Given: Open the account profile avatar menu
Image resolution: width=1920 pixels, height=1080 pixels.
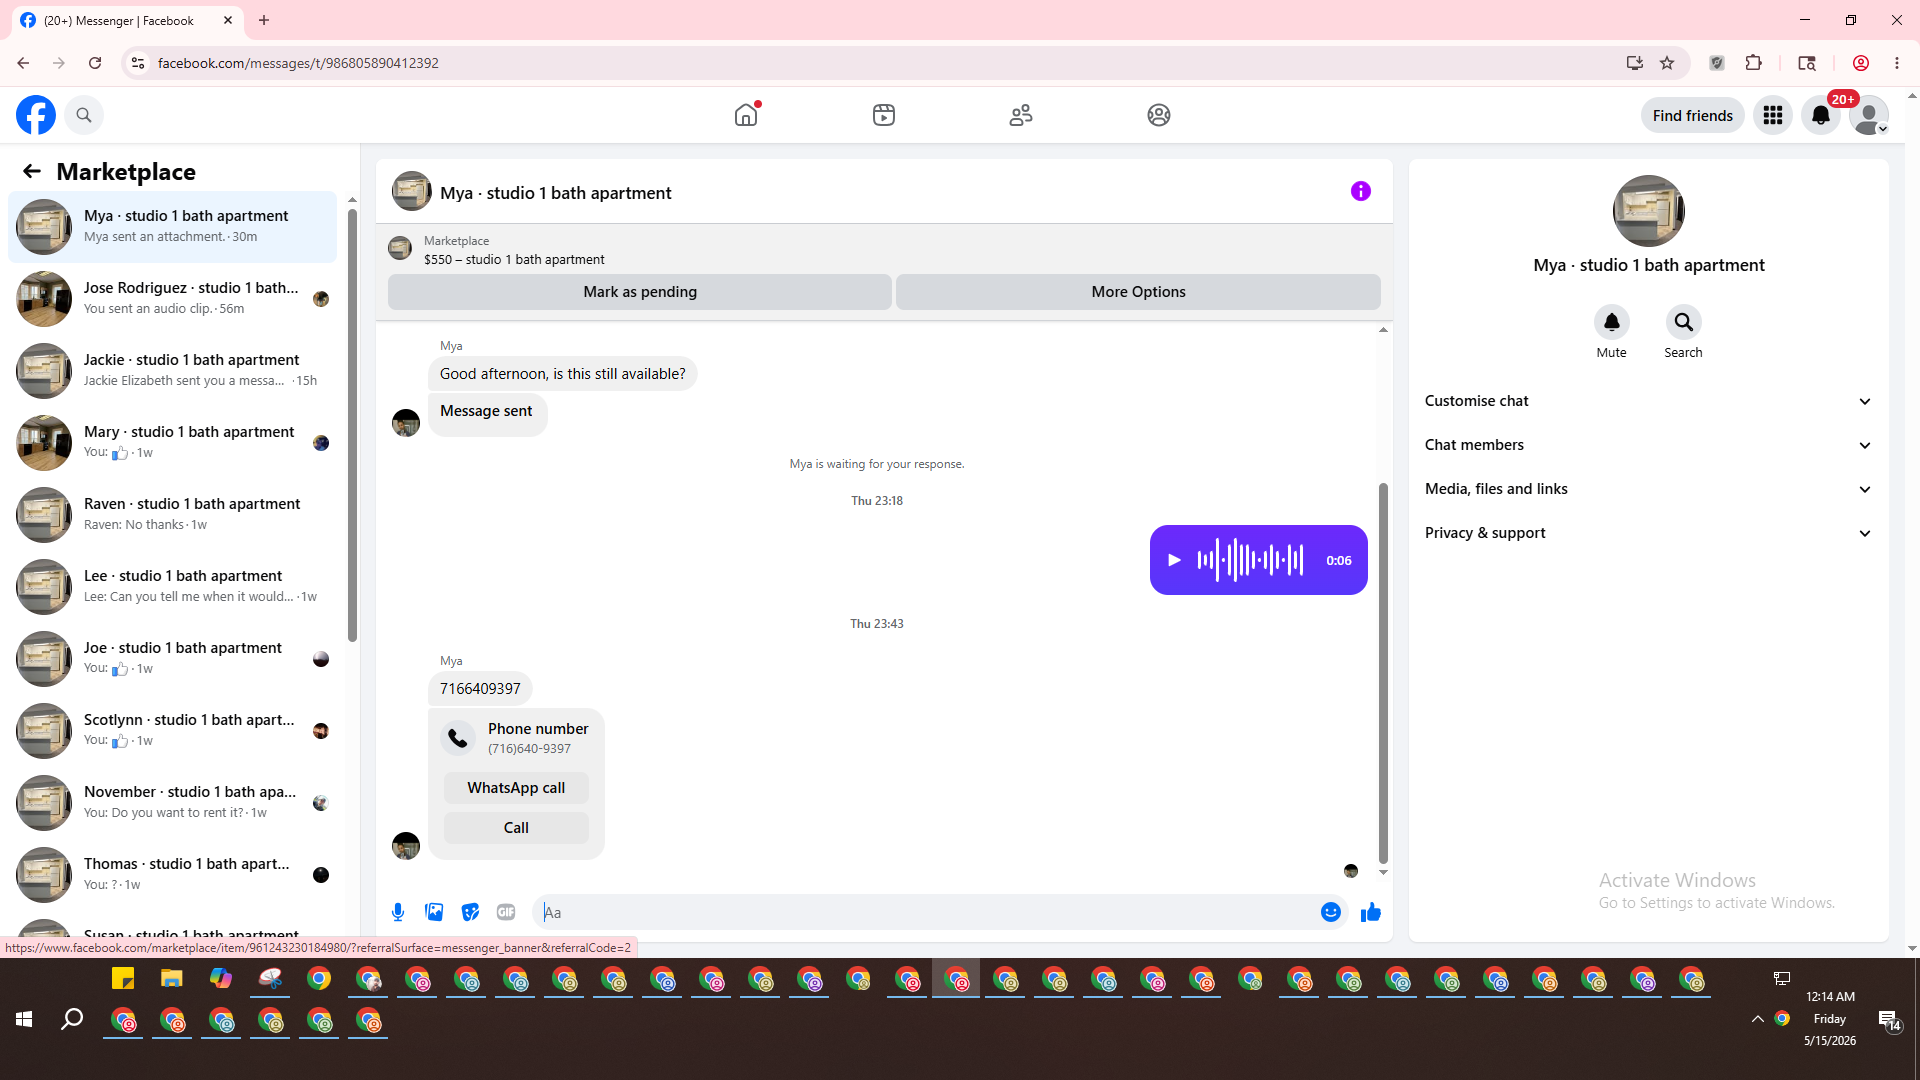Looking at the screenshot, I should [x=1869, y=115].
